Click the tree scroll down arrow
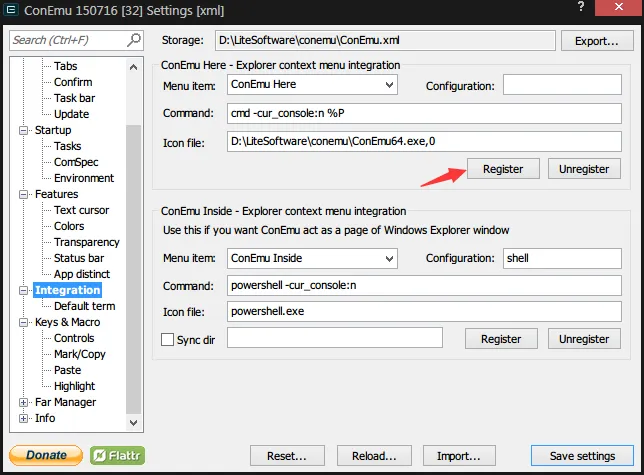This screenshot has height=475, width=644. coord(133,422)
